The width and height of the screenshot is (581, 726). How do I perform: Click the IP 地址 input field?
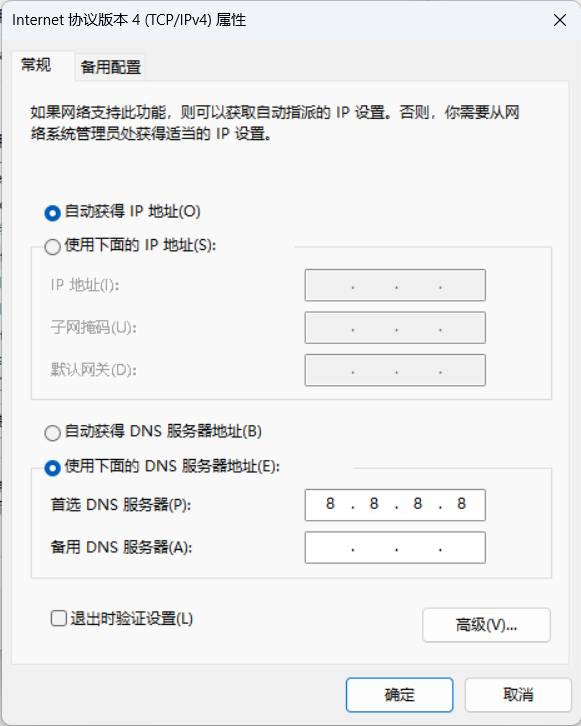[x=395, y=285]
